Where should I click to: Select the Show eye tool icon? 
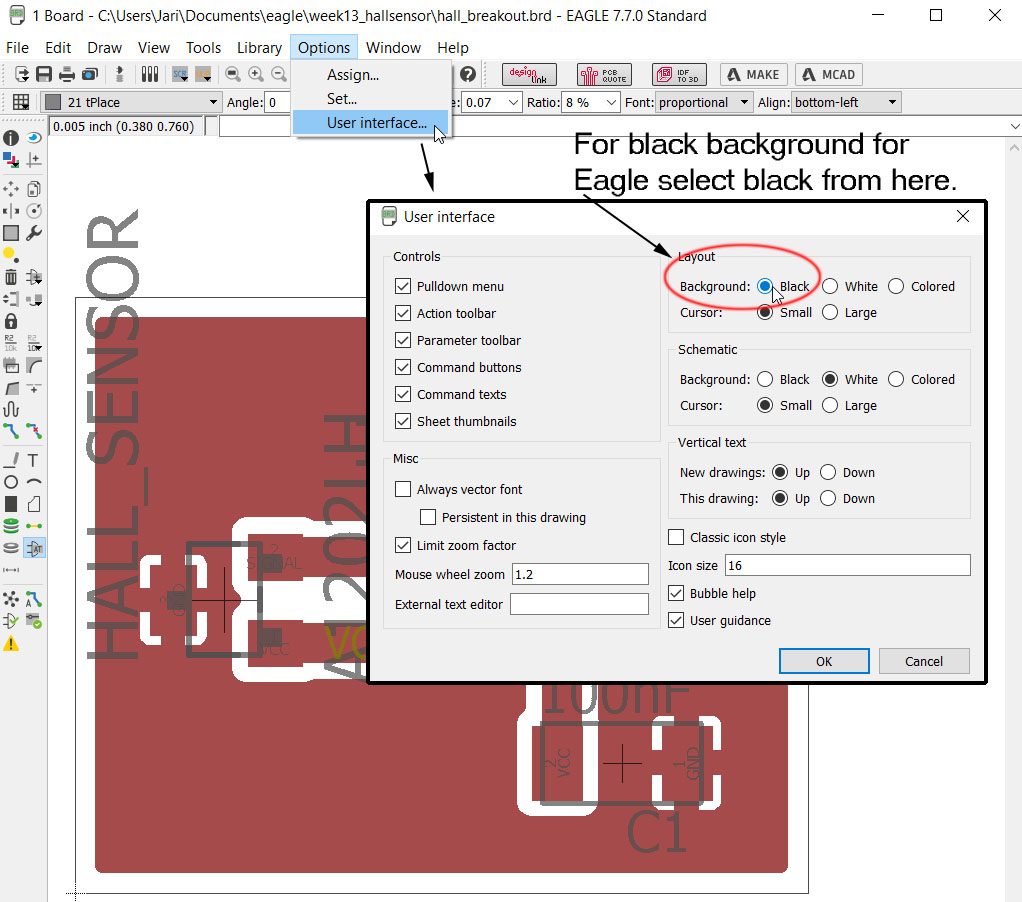tap(34, 138)
